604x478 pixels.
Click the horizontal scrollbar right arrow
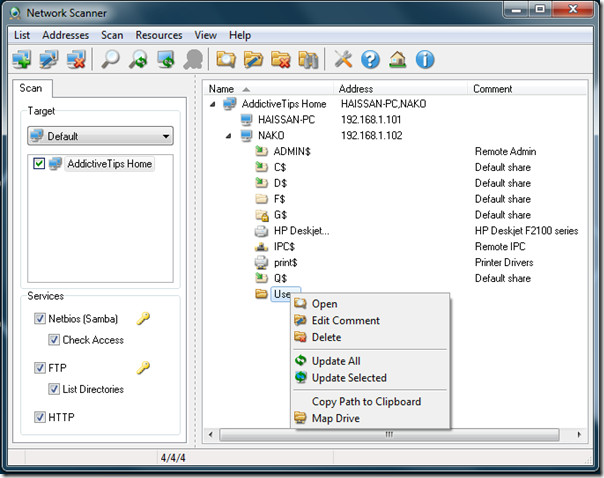[579, 434]
